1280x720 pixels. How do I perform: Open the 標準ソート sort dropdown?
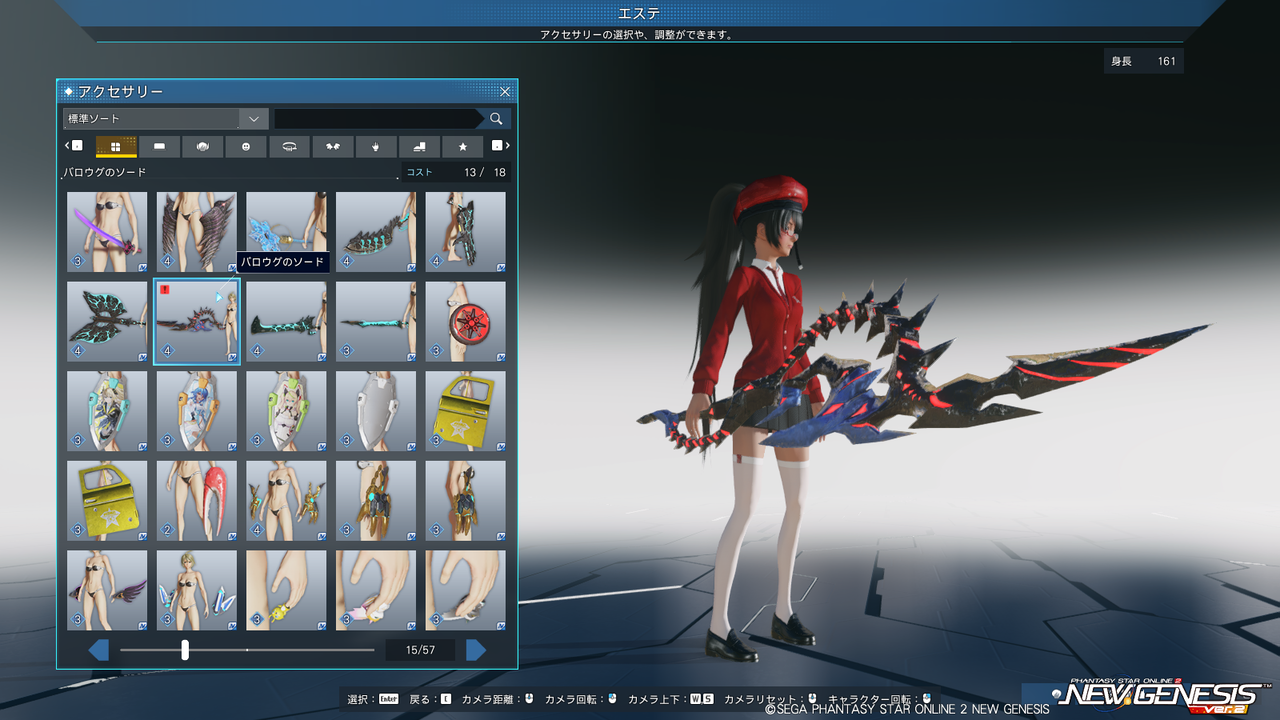coord(165,118)
